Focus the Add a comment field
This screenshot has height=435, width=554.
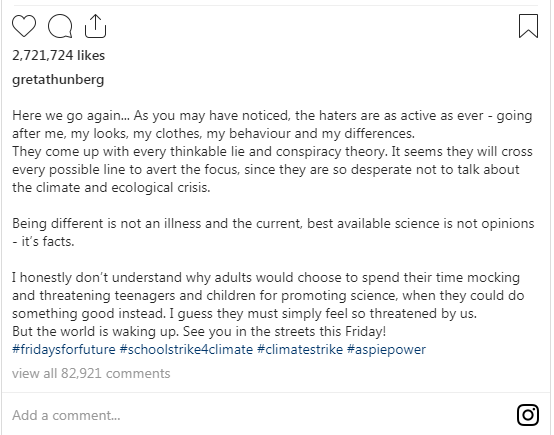point(261,415)
